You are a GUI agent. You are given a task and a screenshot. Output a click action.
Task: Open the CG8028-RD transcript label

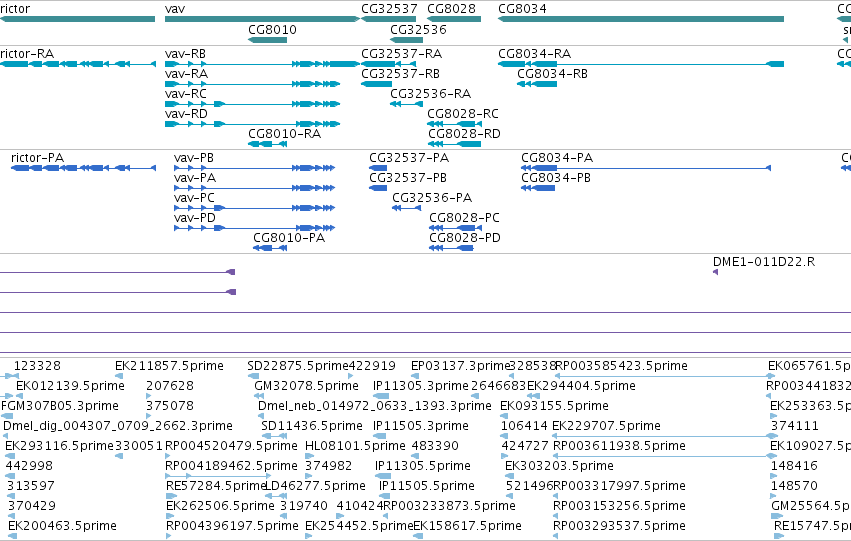pos(464,134)
